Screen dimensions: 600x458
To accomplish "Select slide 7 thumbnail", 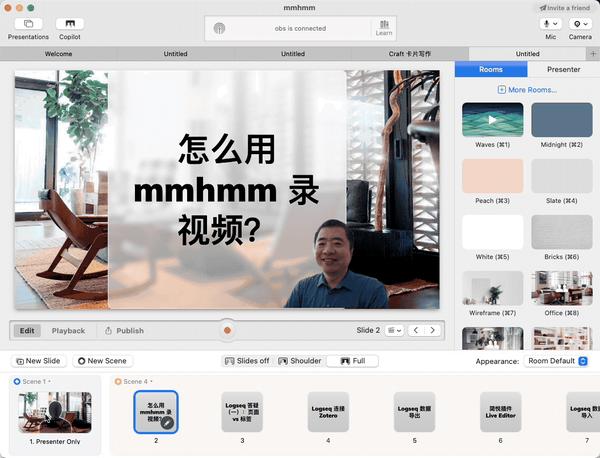I will (583, 412).
